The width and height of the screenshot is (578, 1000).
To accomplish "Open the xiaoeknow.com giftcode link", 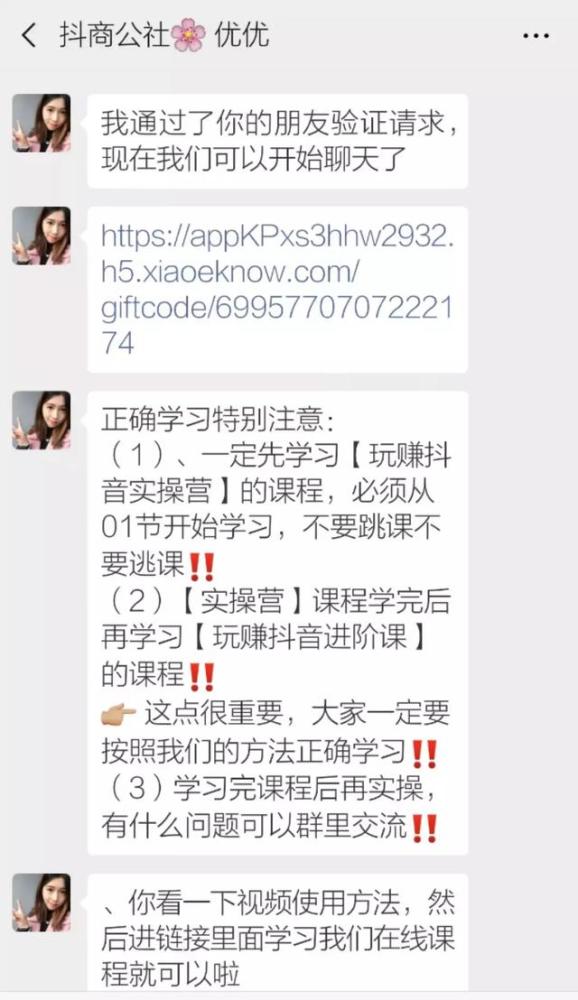I will click(278, 290).
